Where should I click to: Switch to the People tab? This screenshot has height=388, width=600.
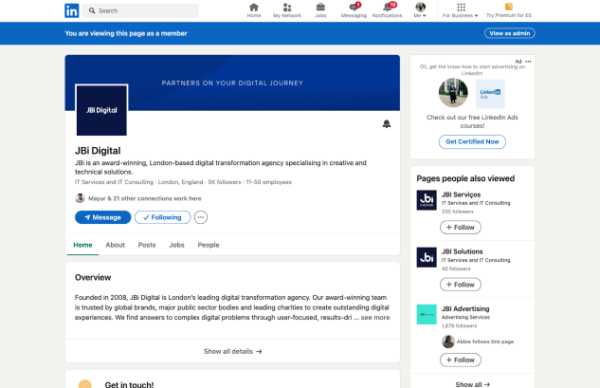(x=209, y=245)
